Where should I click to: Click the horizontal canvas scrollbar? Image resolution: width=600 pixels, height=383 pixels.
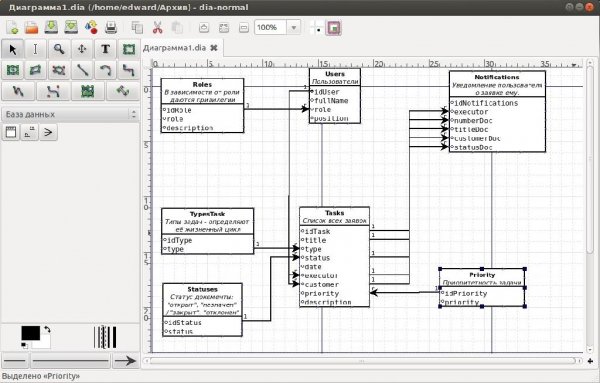point(363,360)
